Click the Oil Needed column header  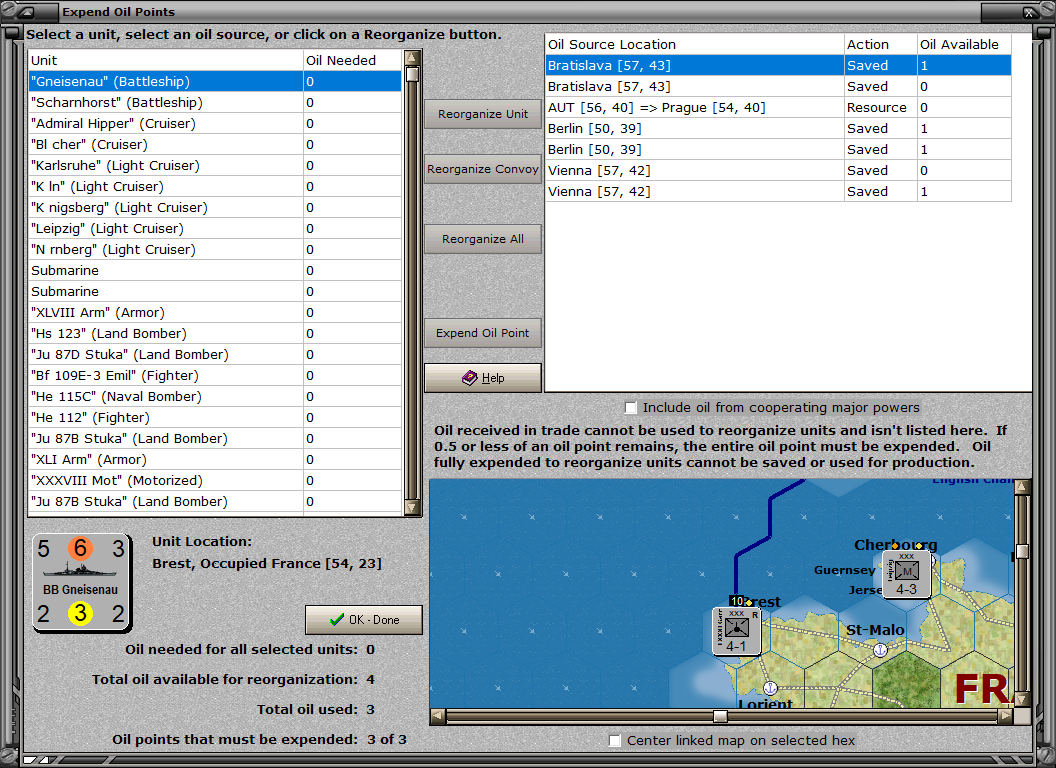click(352, 61)
